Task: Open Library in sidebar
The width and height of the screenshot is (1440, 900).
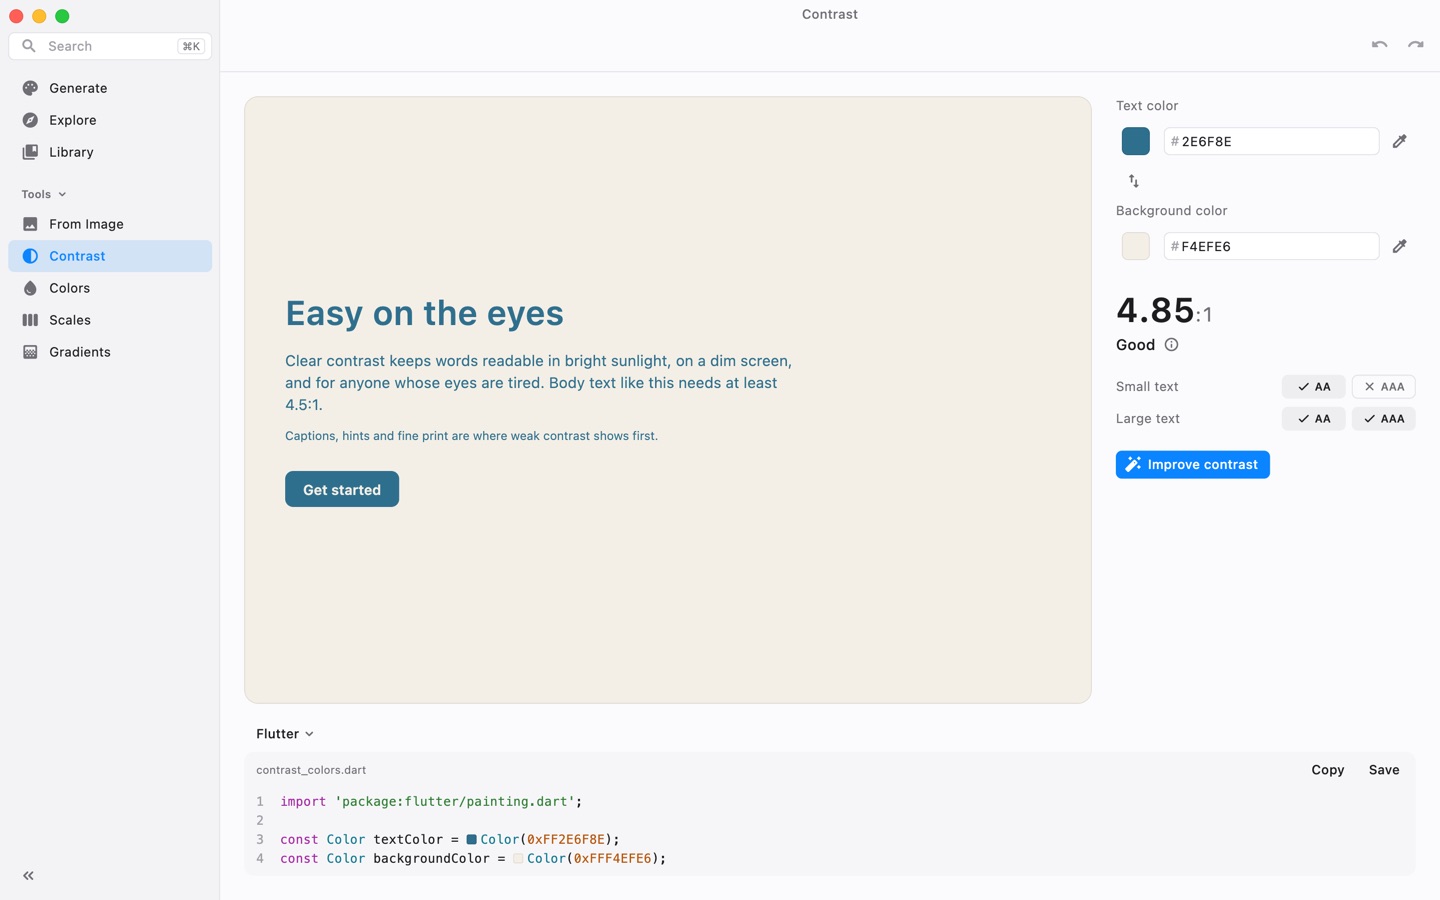Action: point(110,152)
